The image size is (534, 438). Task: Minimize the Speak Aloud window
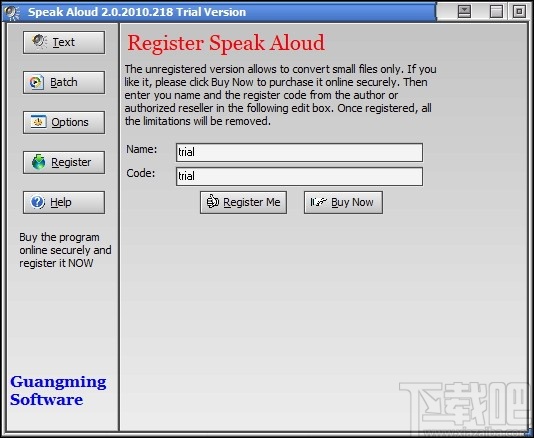tap(464, 12)
